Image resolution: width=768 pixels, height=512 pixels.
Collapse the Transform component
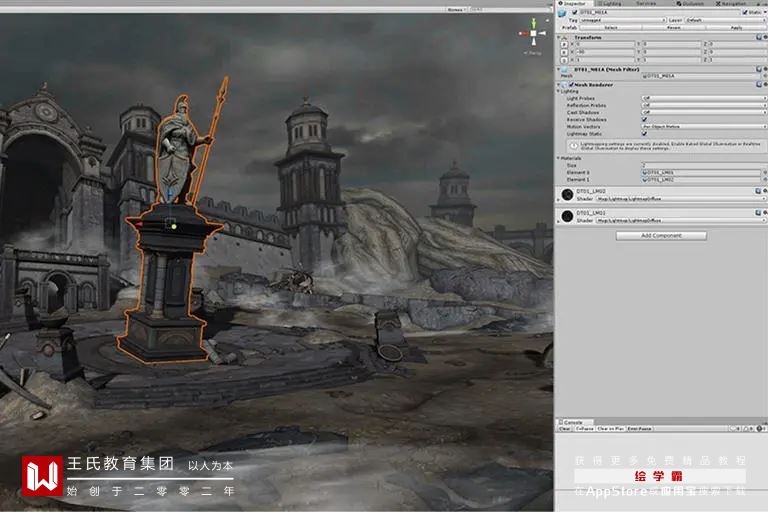pyautogui.click(x=559, y=37)
